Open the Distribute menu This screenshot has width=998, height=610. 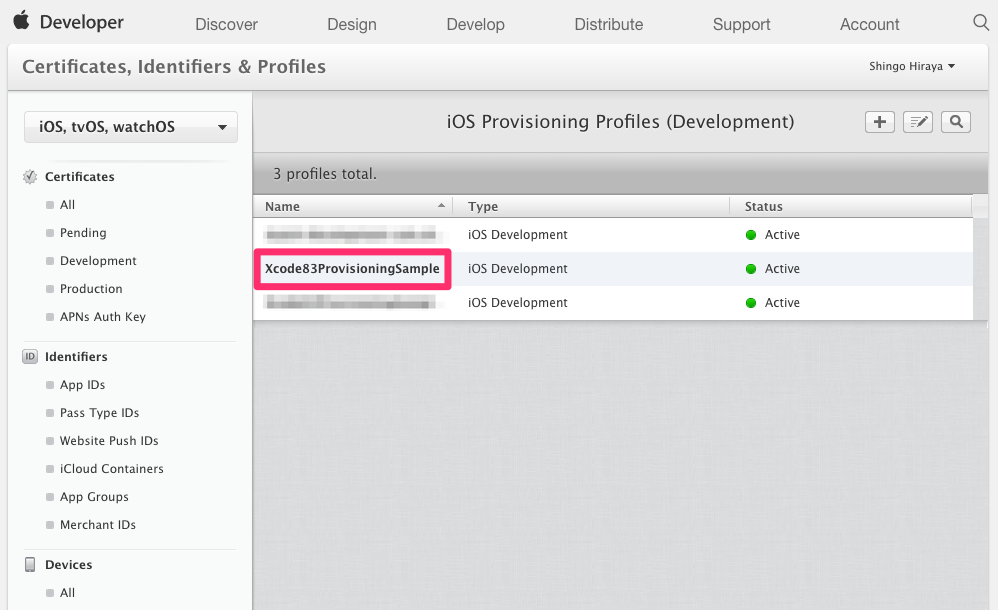[609, 24]
